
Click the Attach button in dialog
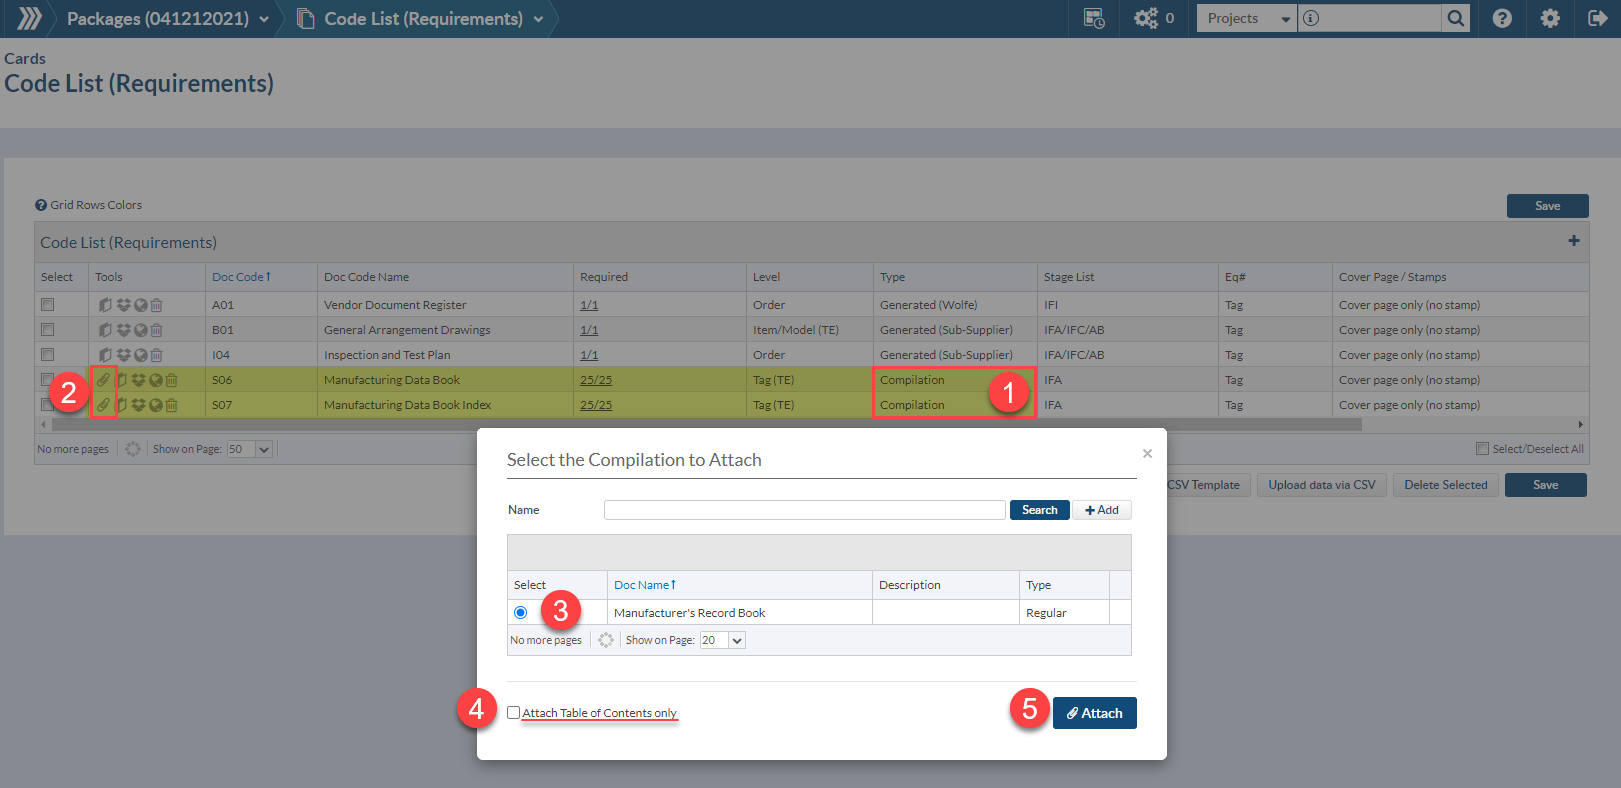[1095, 713]
